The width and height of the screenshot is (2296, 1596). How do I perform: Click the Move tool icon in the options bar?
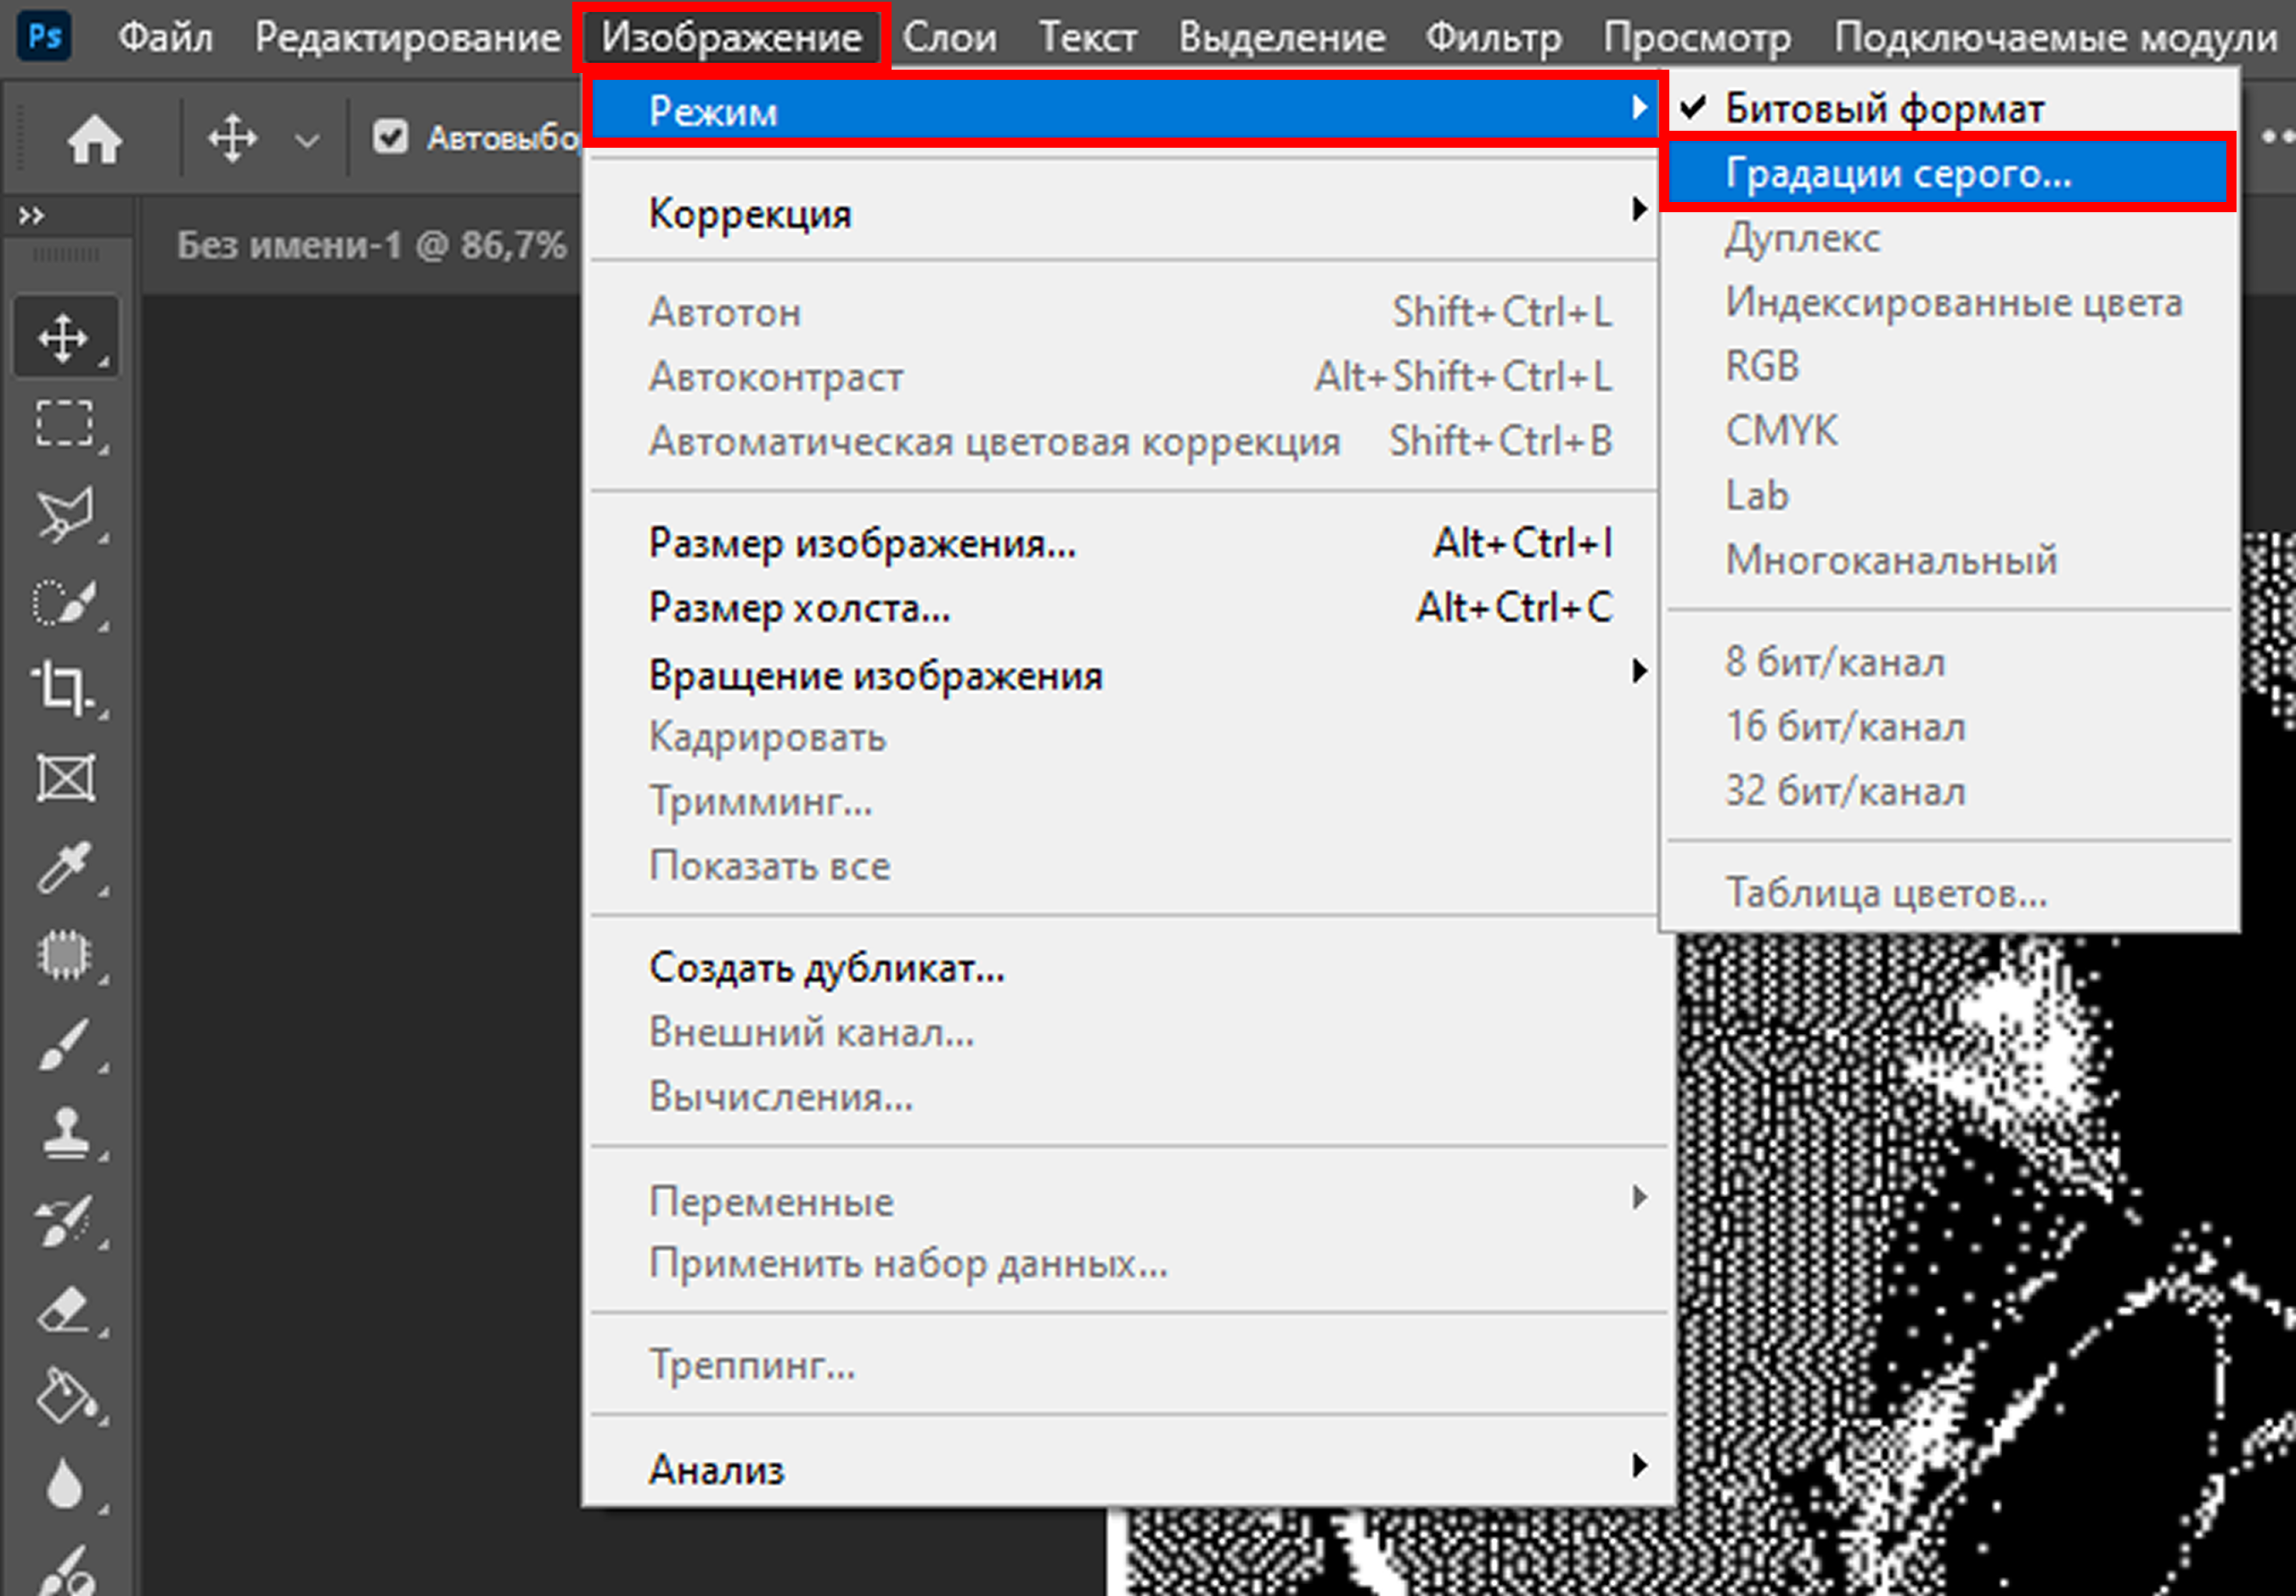[x=232, y=138]
